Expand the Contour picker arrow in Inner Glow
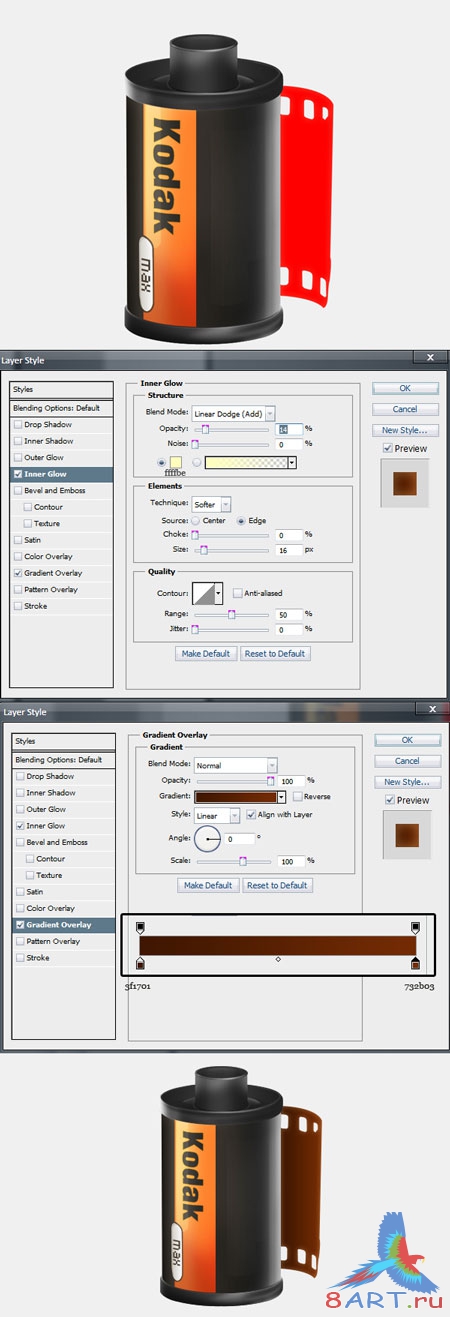This screenshot has height=1317, width=450. (x=220, y=594)
